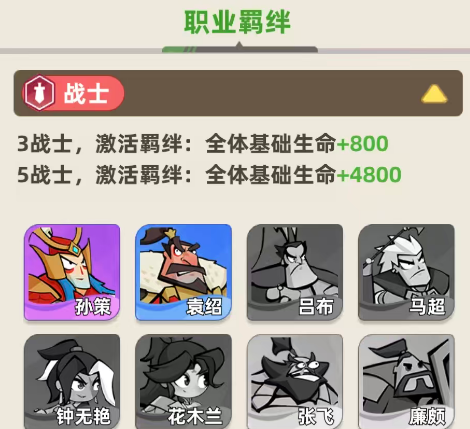This screenshot has height=429, width=470.
Task: Tap the 3战士 bond description line
Action: [203, 144]
